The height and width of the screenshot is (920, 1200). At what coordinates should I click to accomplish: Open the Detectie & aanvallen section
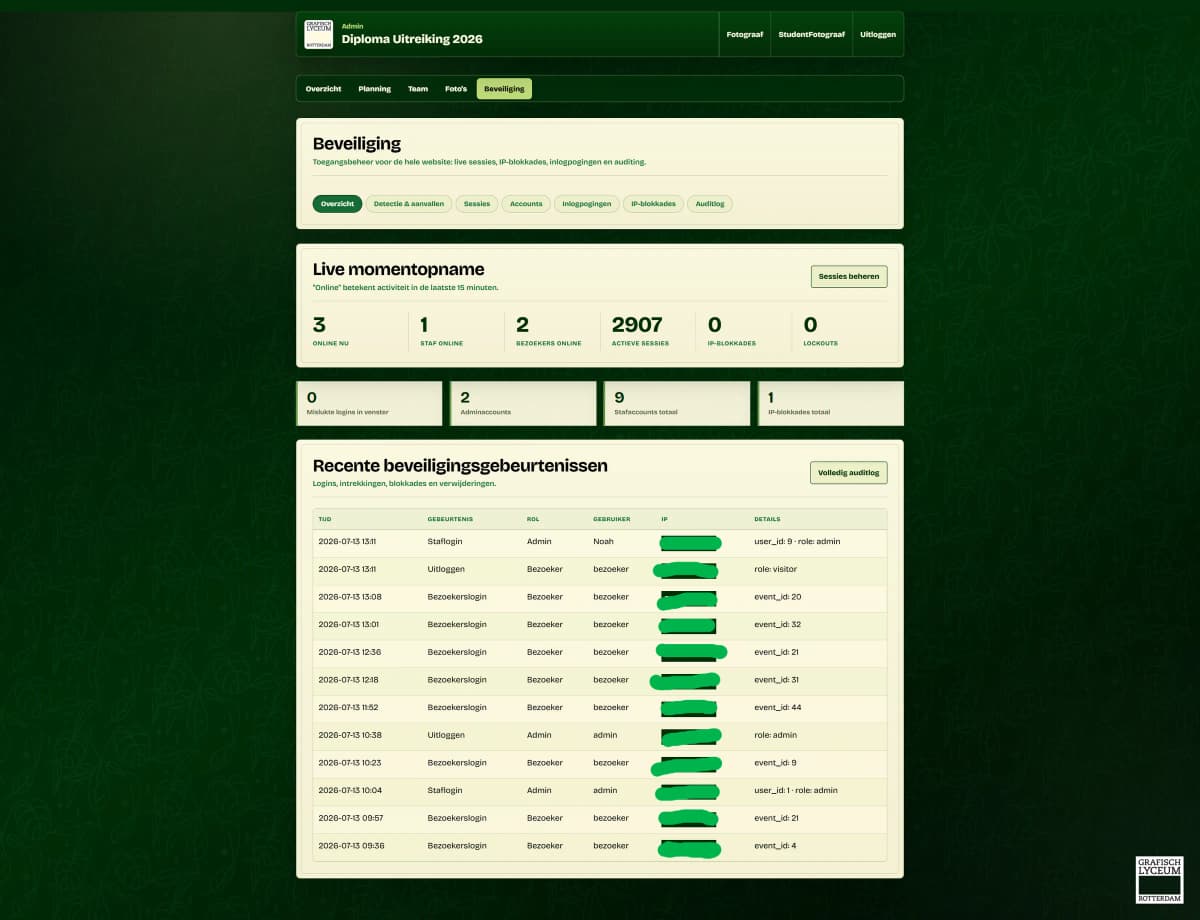tap(409, 204)
